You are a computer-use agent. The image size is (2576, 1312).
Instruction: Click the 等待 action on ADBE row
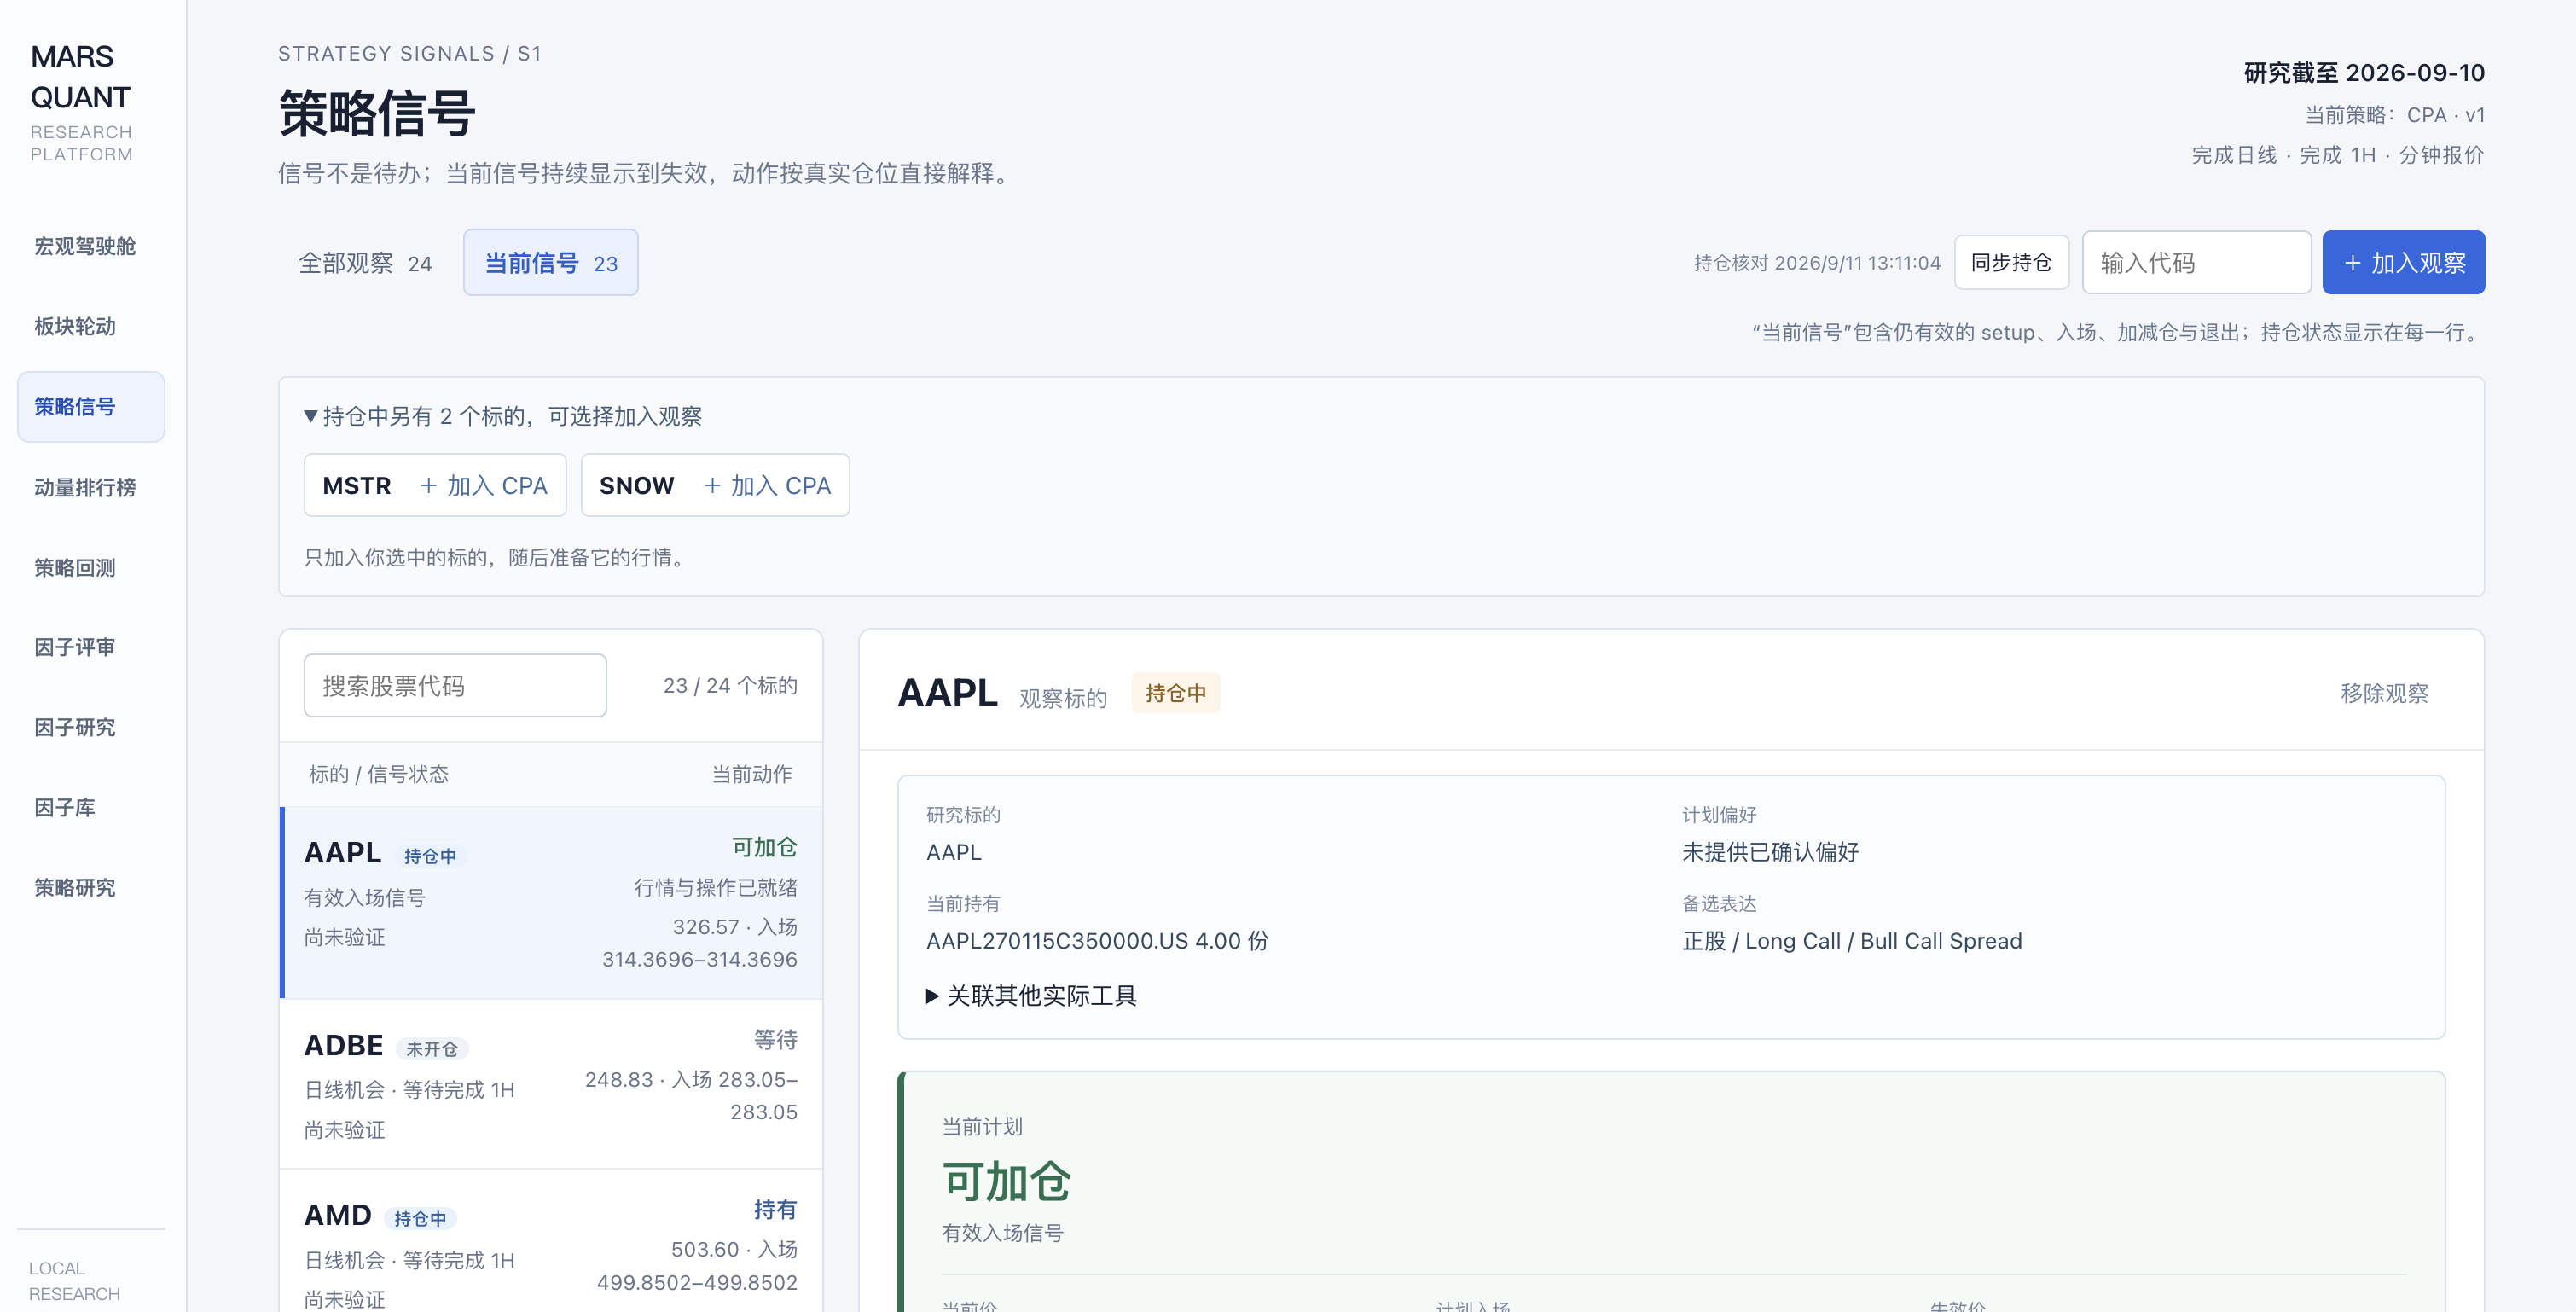[x=775, y=1040]
